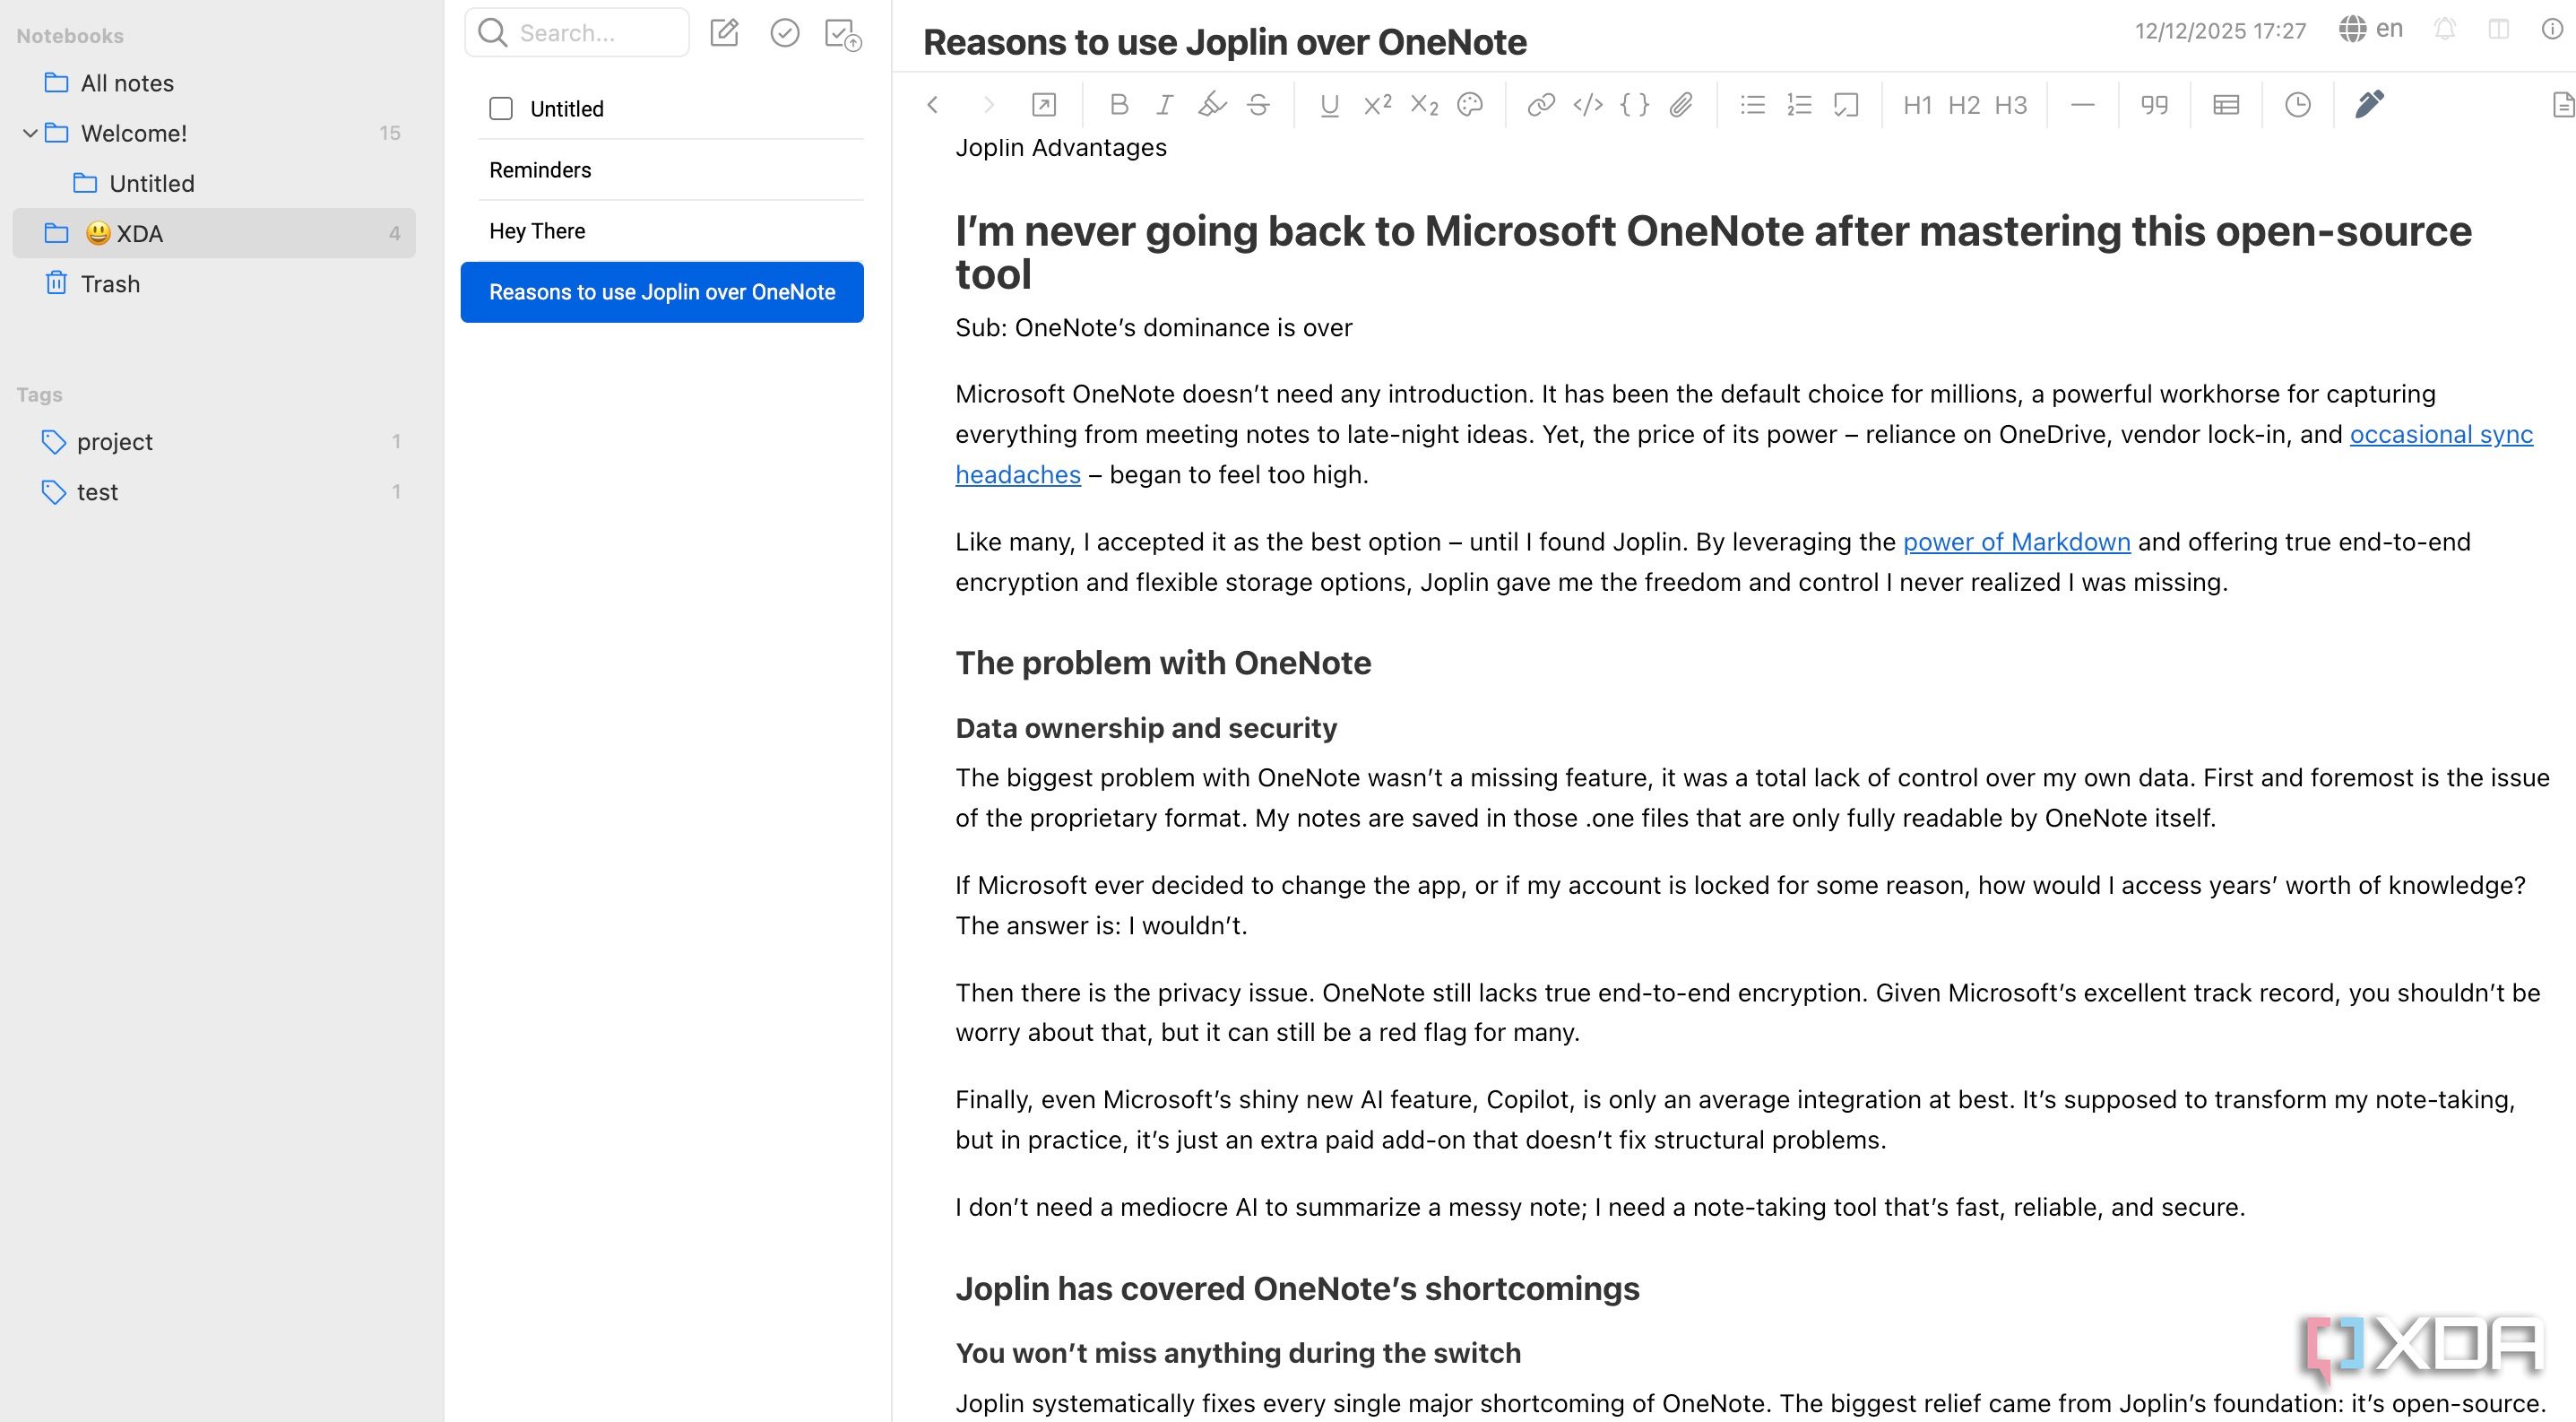Open note in external editor
Viewport: 2576px width, 1422px height.
(1043, 105)
